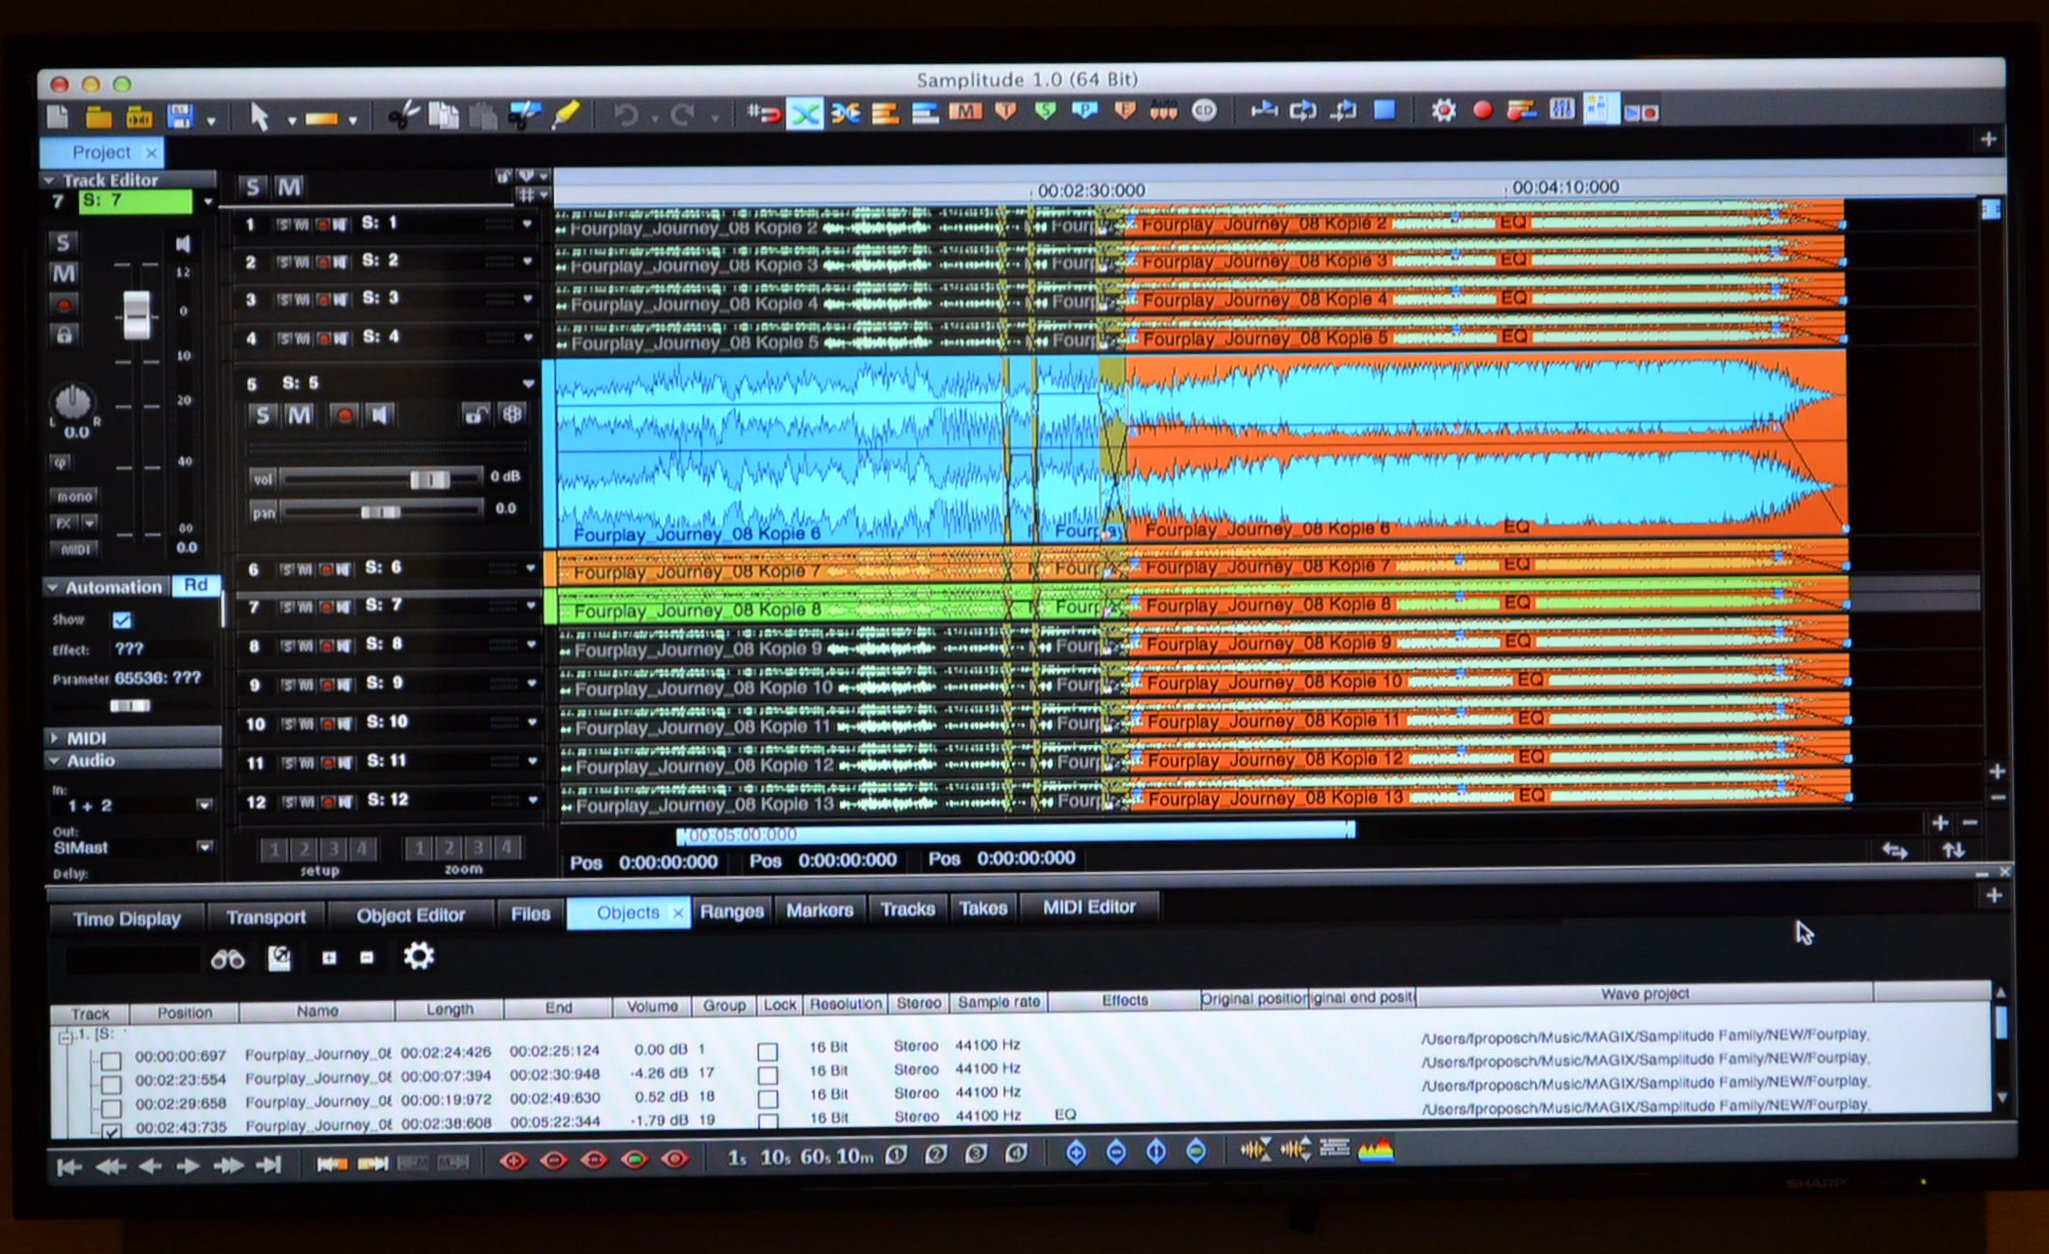Toggle global Mute M button above tracks

(290, 187)
